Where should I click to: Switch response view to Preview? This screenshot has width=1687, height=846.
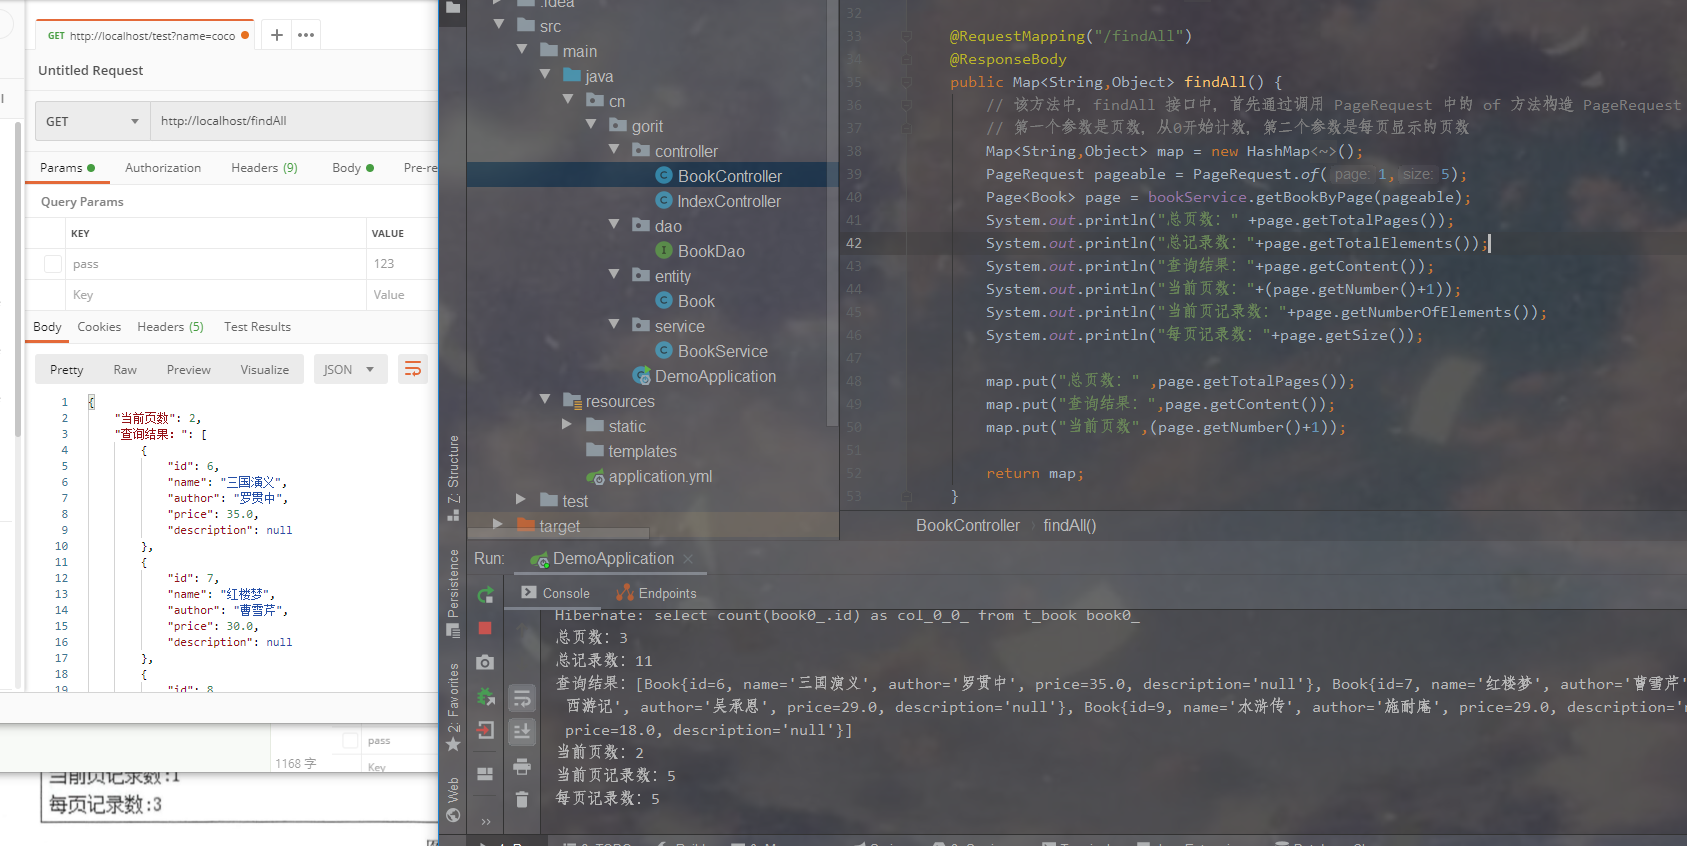(x=189, y=370)
